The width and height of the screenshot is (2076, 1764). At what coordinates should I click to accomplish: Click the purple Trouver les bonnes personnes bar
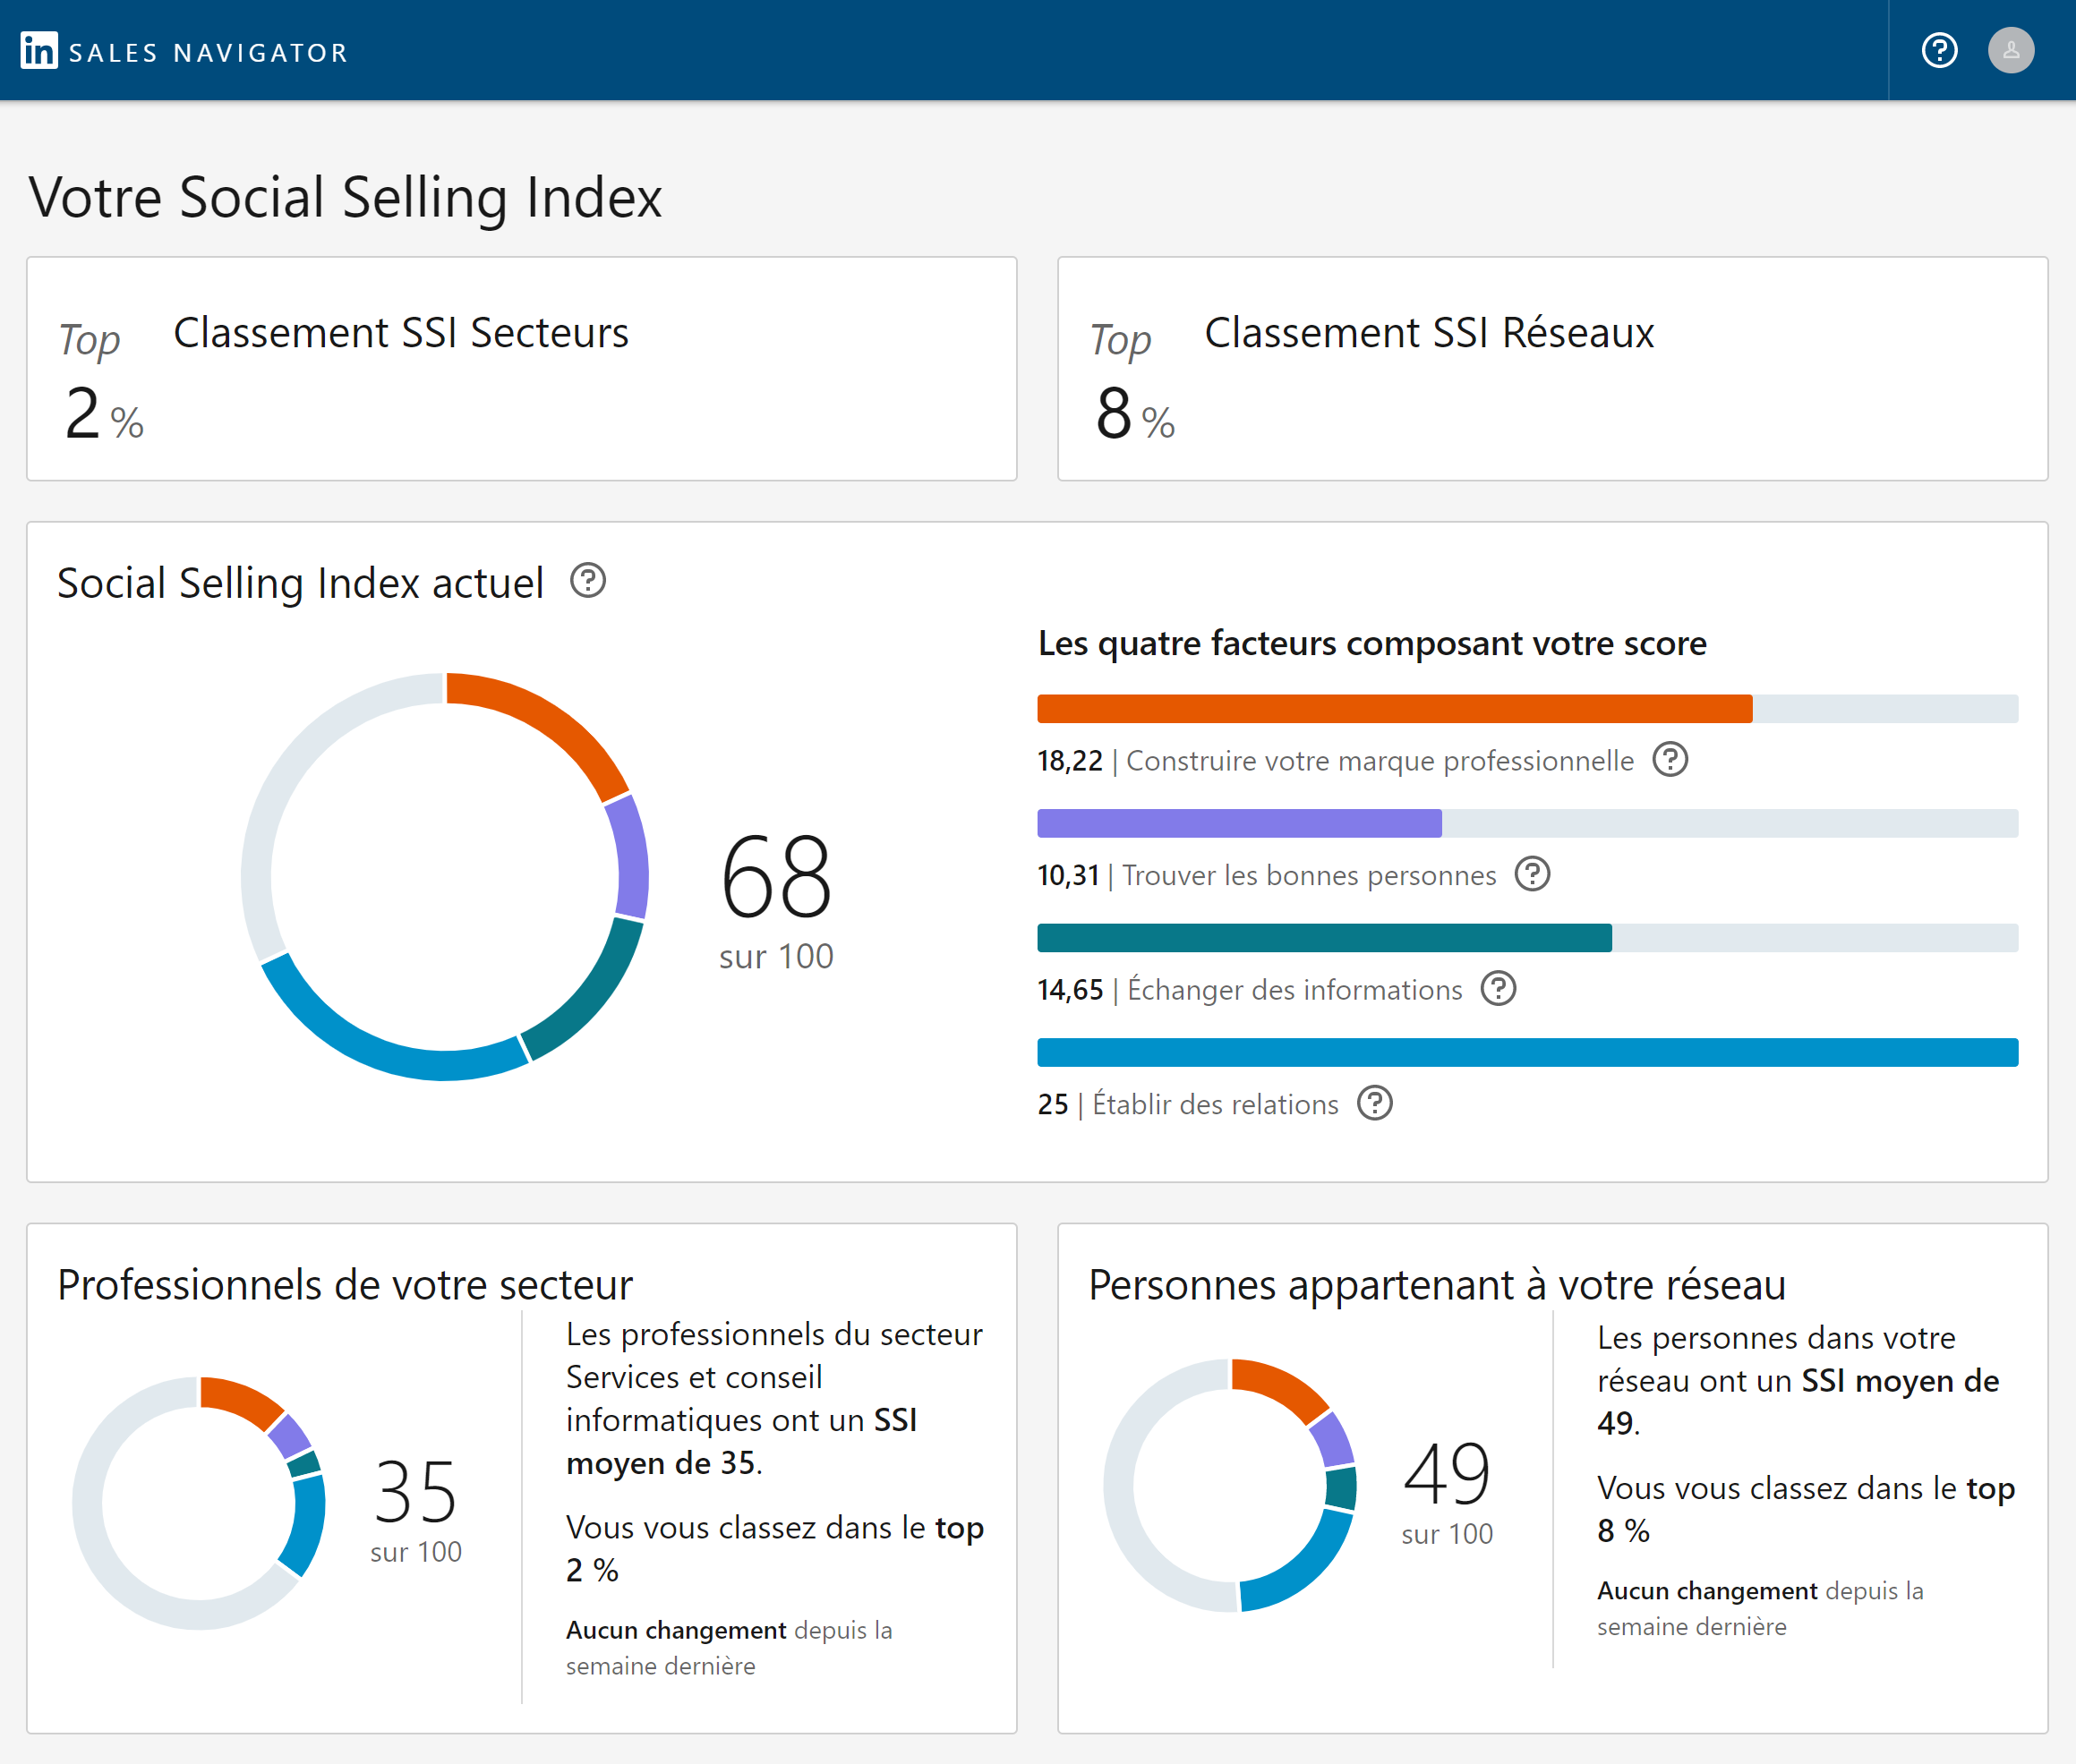point(1239,824)
